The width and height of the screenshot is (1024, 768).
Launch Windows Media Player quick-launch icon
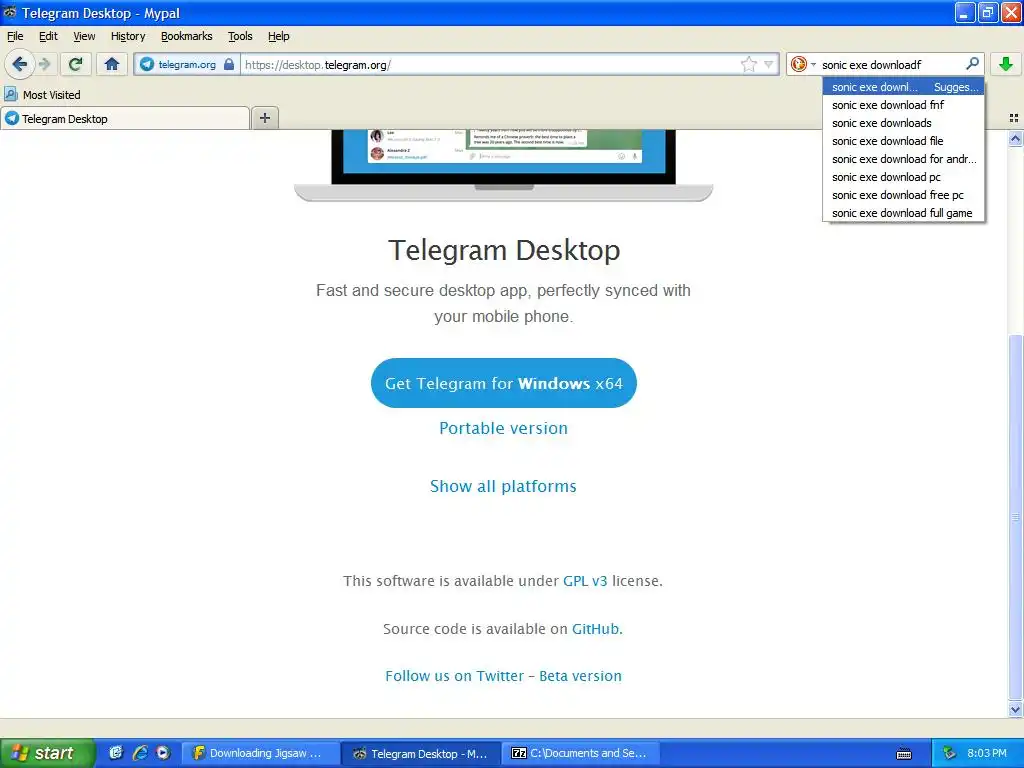[163, 753]
